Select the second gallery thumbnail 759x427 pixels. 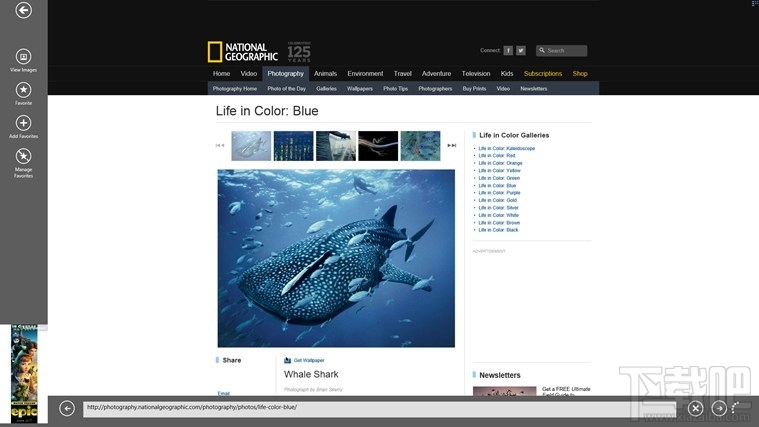293,146
